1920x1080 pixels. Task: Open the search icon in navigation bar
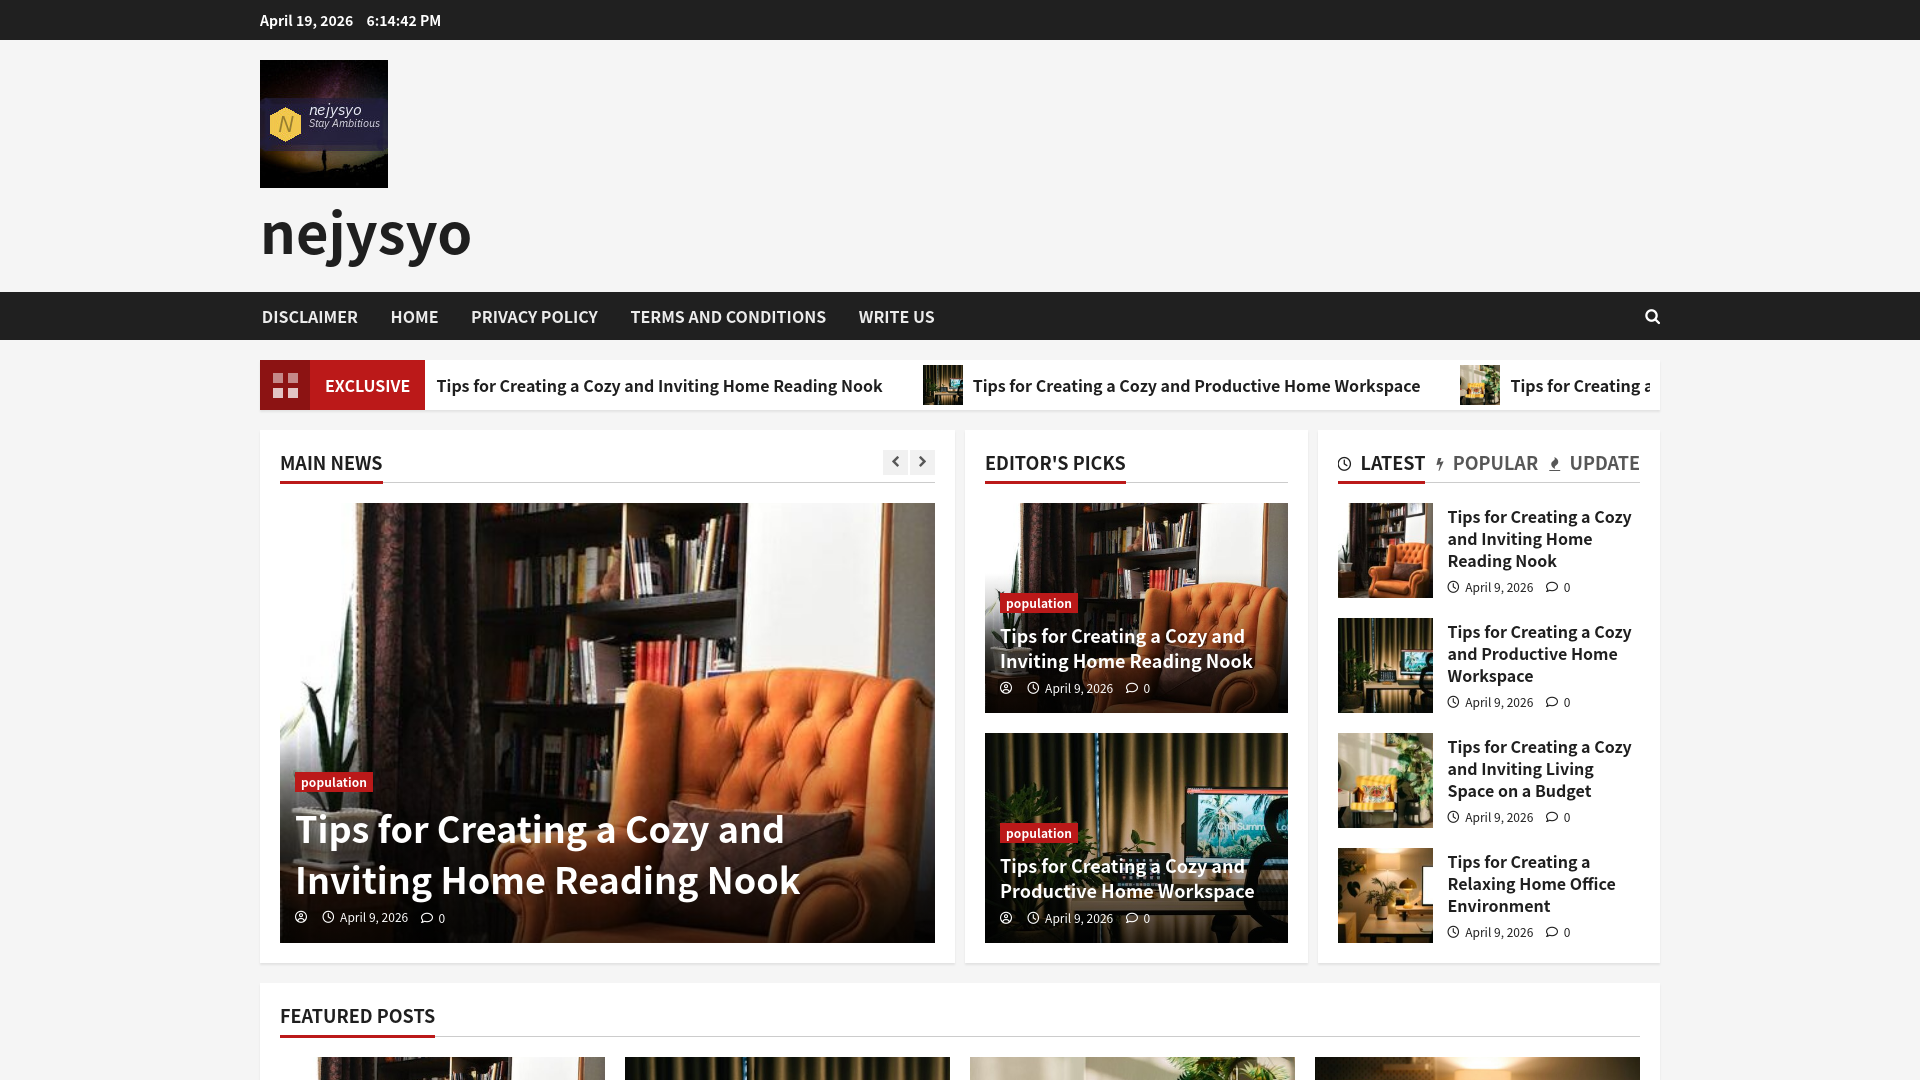pos(1652,316)
